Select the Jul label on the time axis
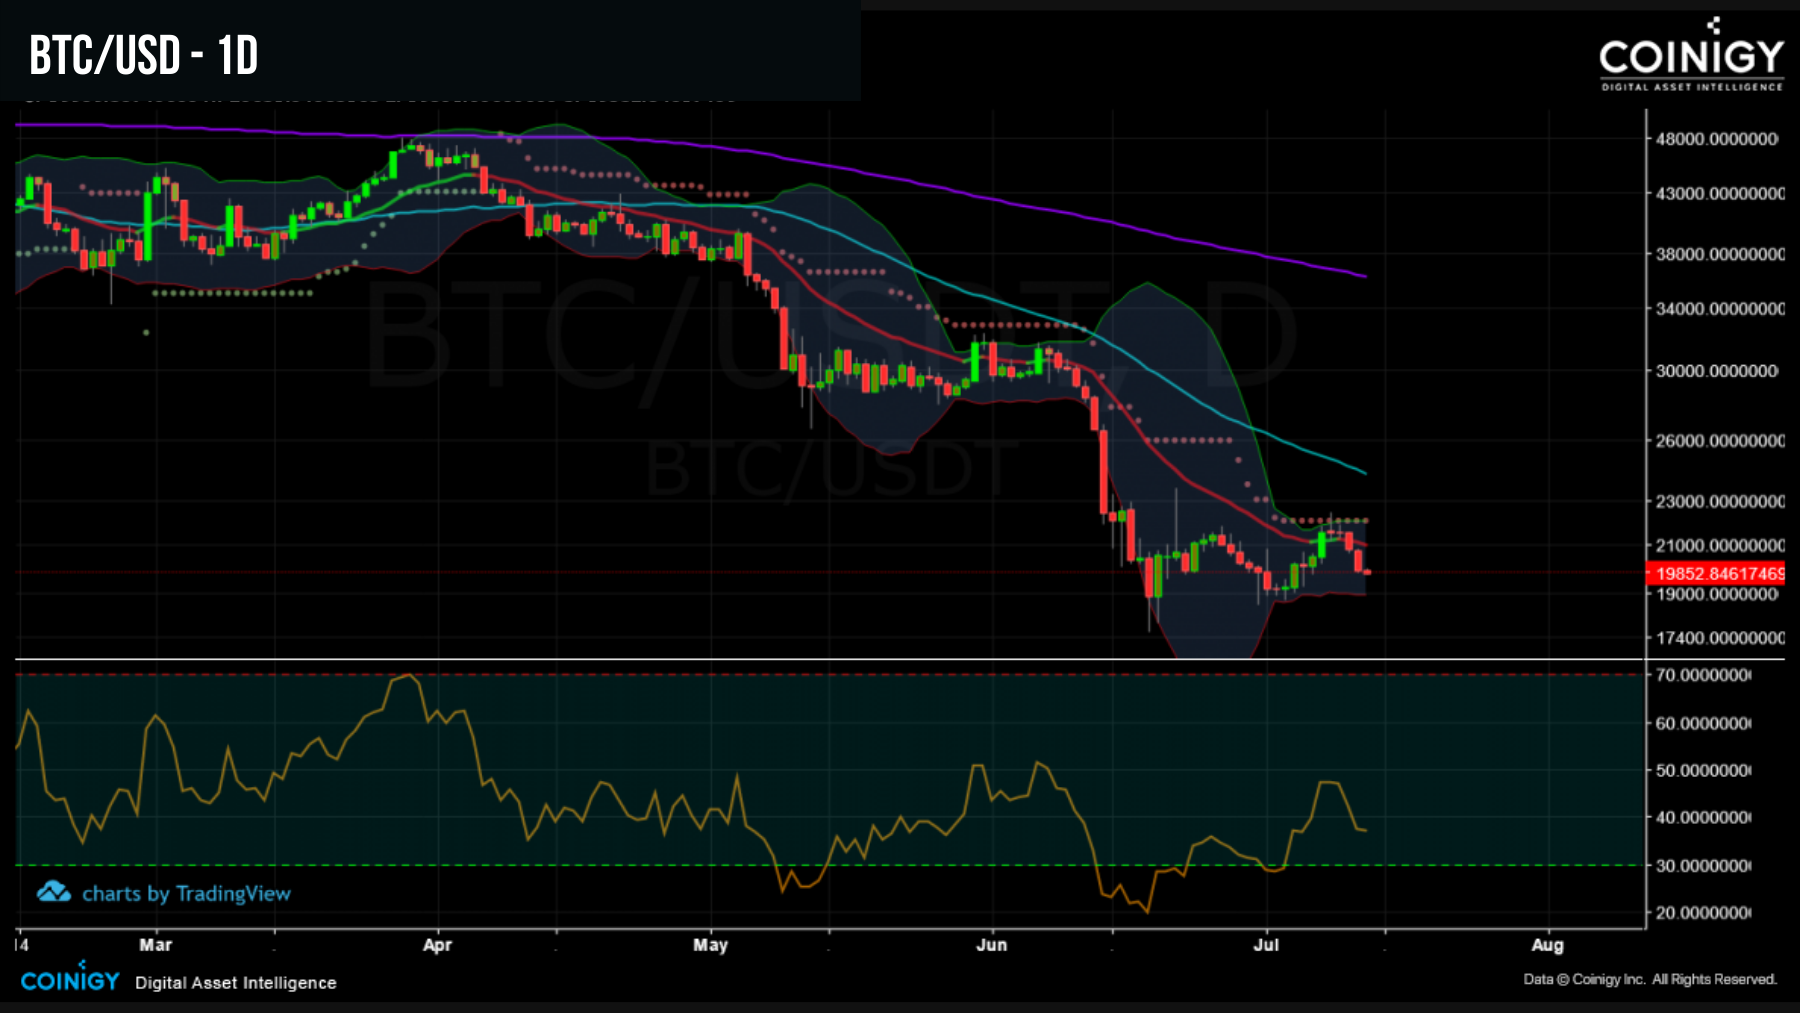The height and width of the screenshot is (1013, 1800). tap(1266, 944)
